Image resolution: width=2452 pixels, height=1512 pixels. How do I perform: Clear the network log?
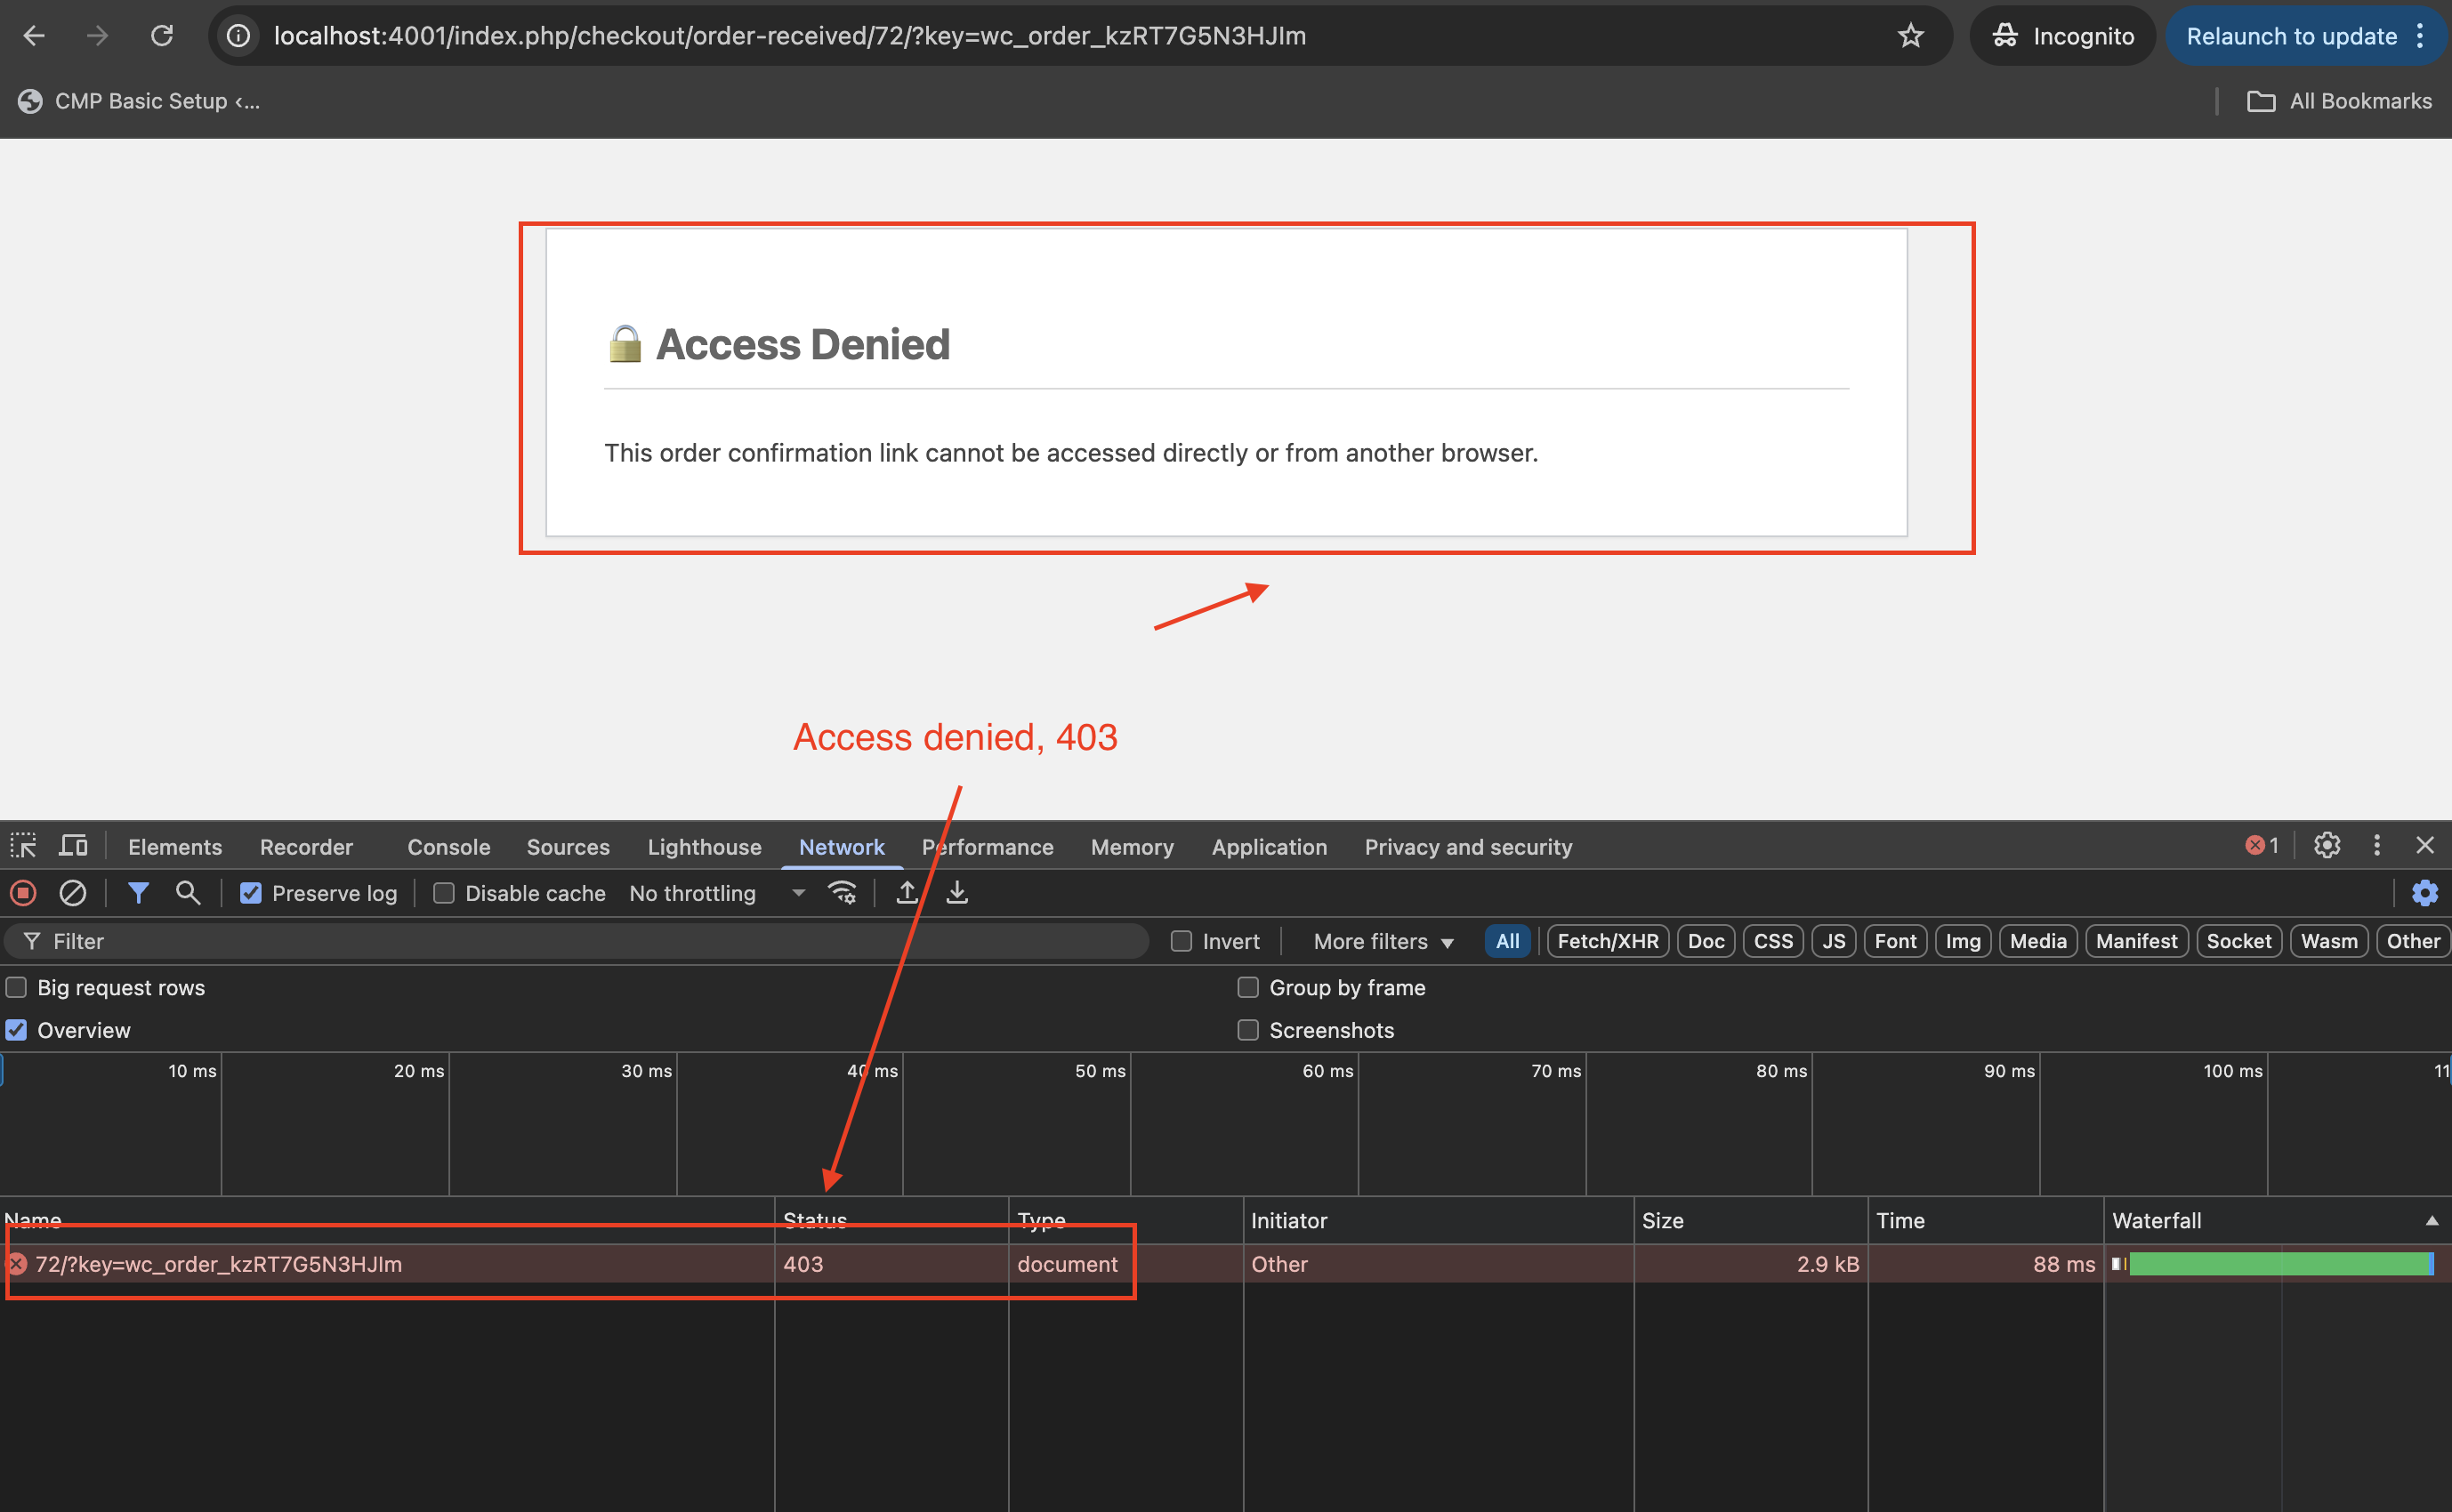pyautogui.click(x=72, y=893)
